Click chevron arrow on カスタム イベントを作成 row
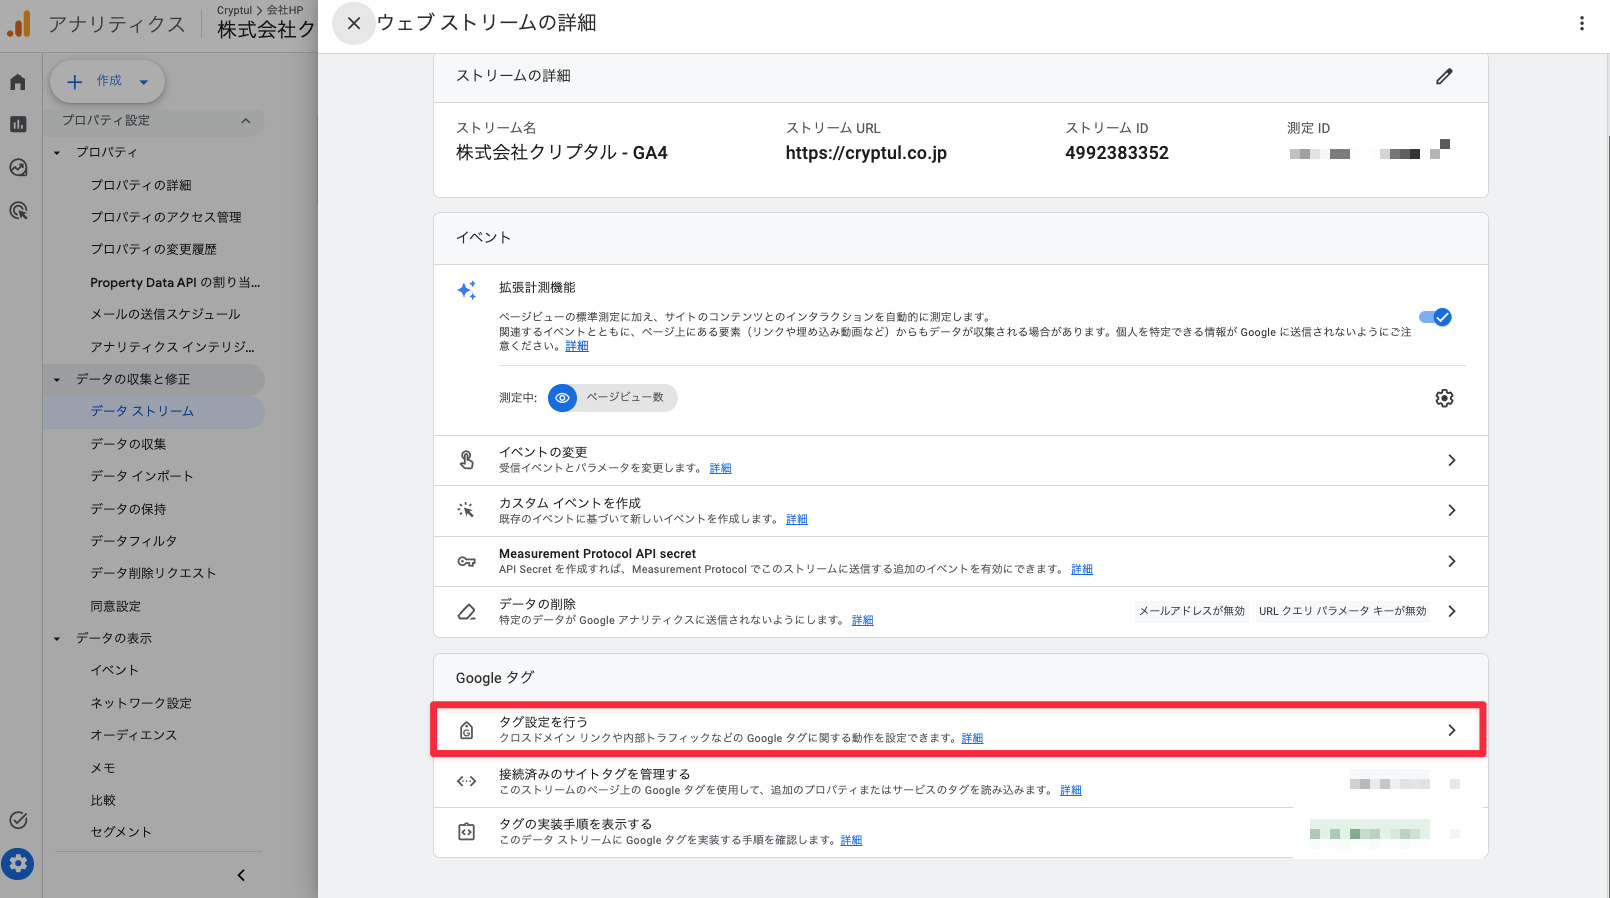1610x898 pixels. 1452,511
